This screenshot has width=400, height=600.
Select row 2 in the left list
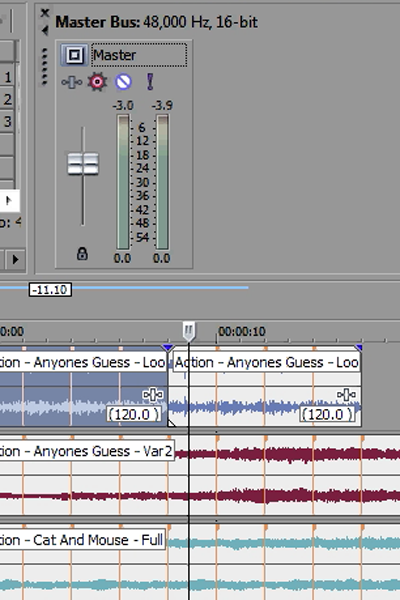click(x=7, y=100)
